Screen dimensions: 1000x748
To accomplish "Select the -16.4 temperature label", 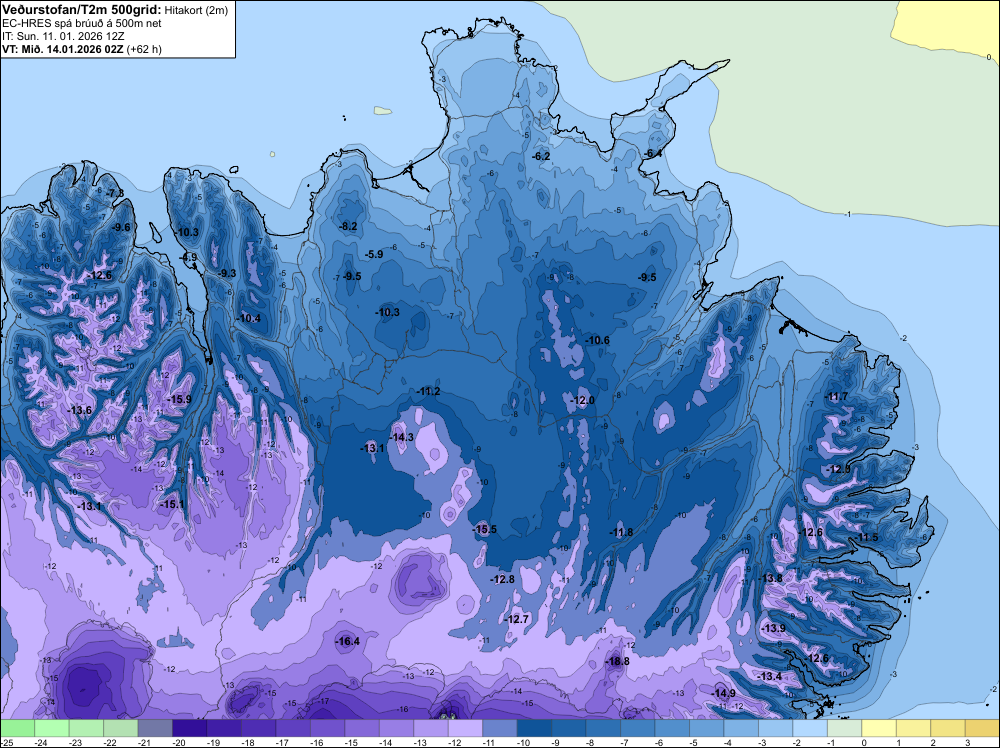I will point(348,642).
